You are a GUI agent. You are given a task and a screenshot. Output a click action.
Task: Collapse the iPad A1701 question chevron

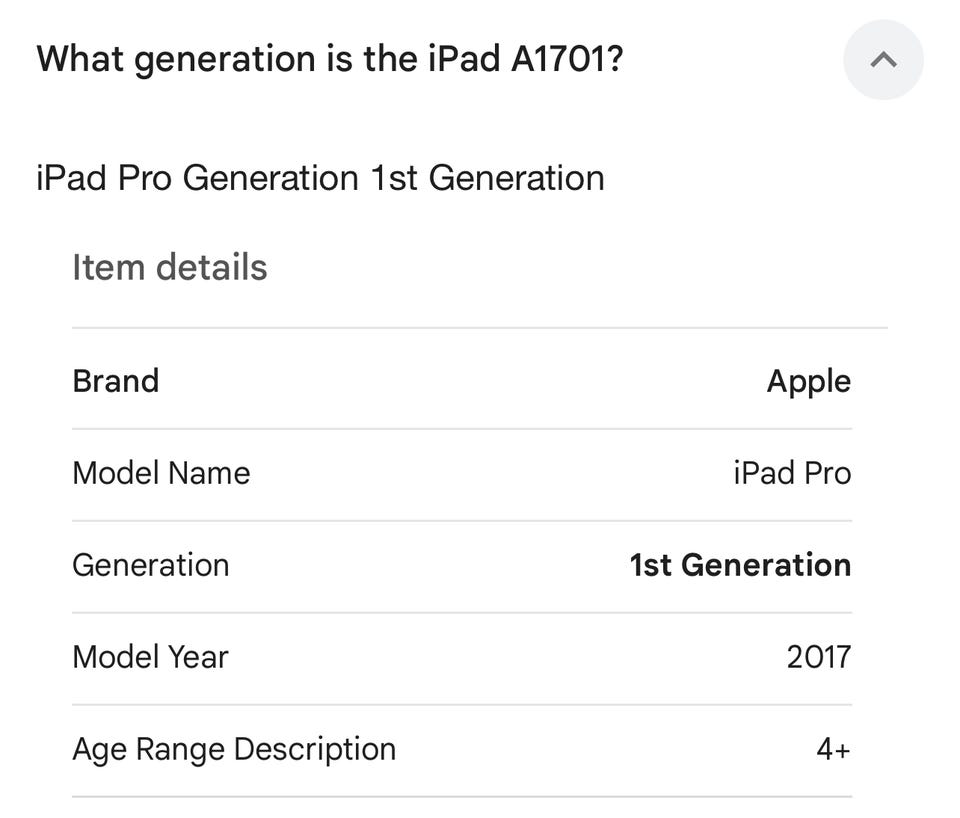pyautogui.click(x=883, y=60)
